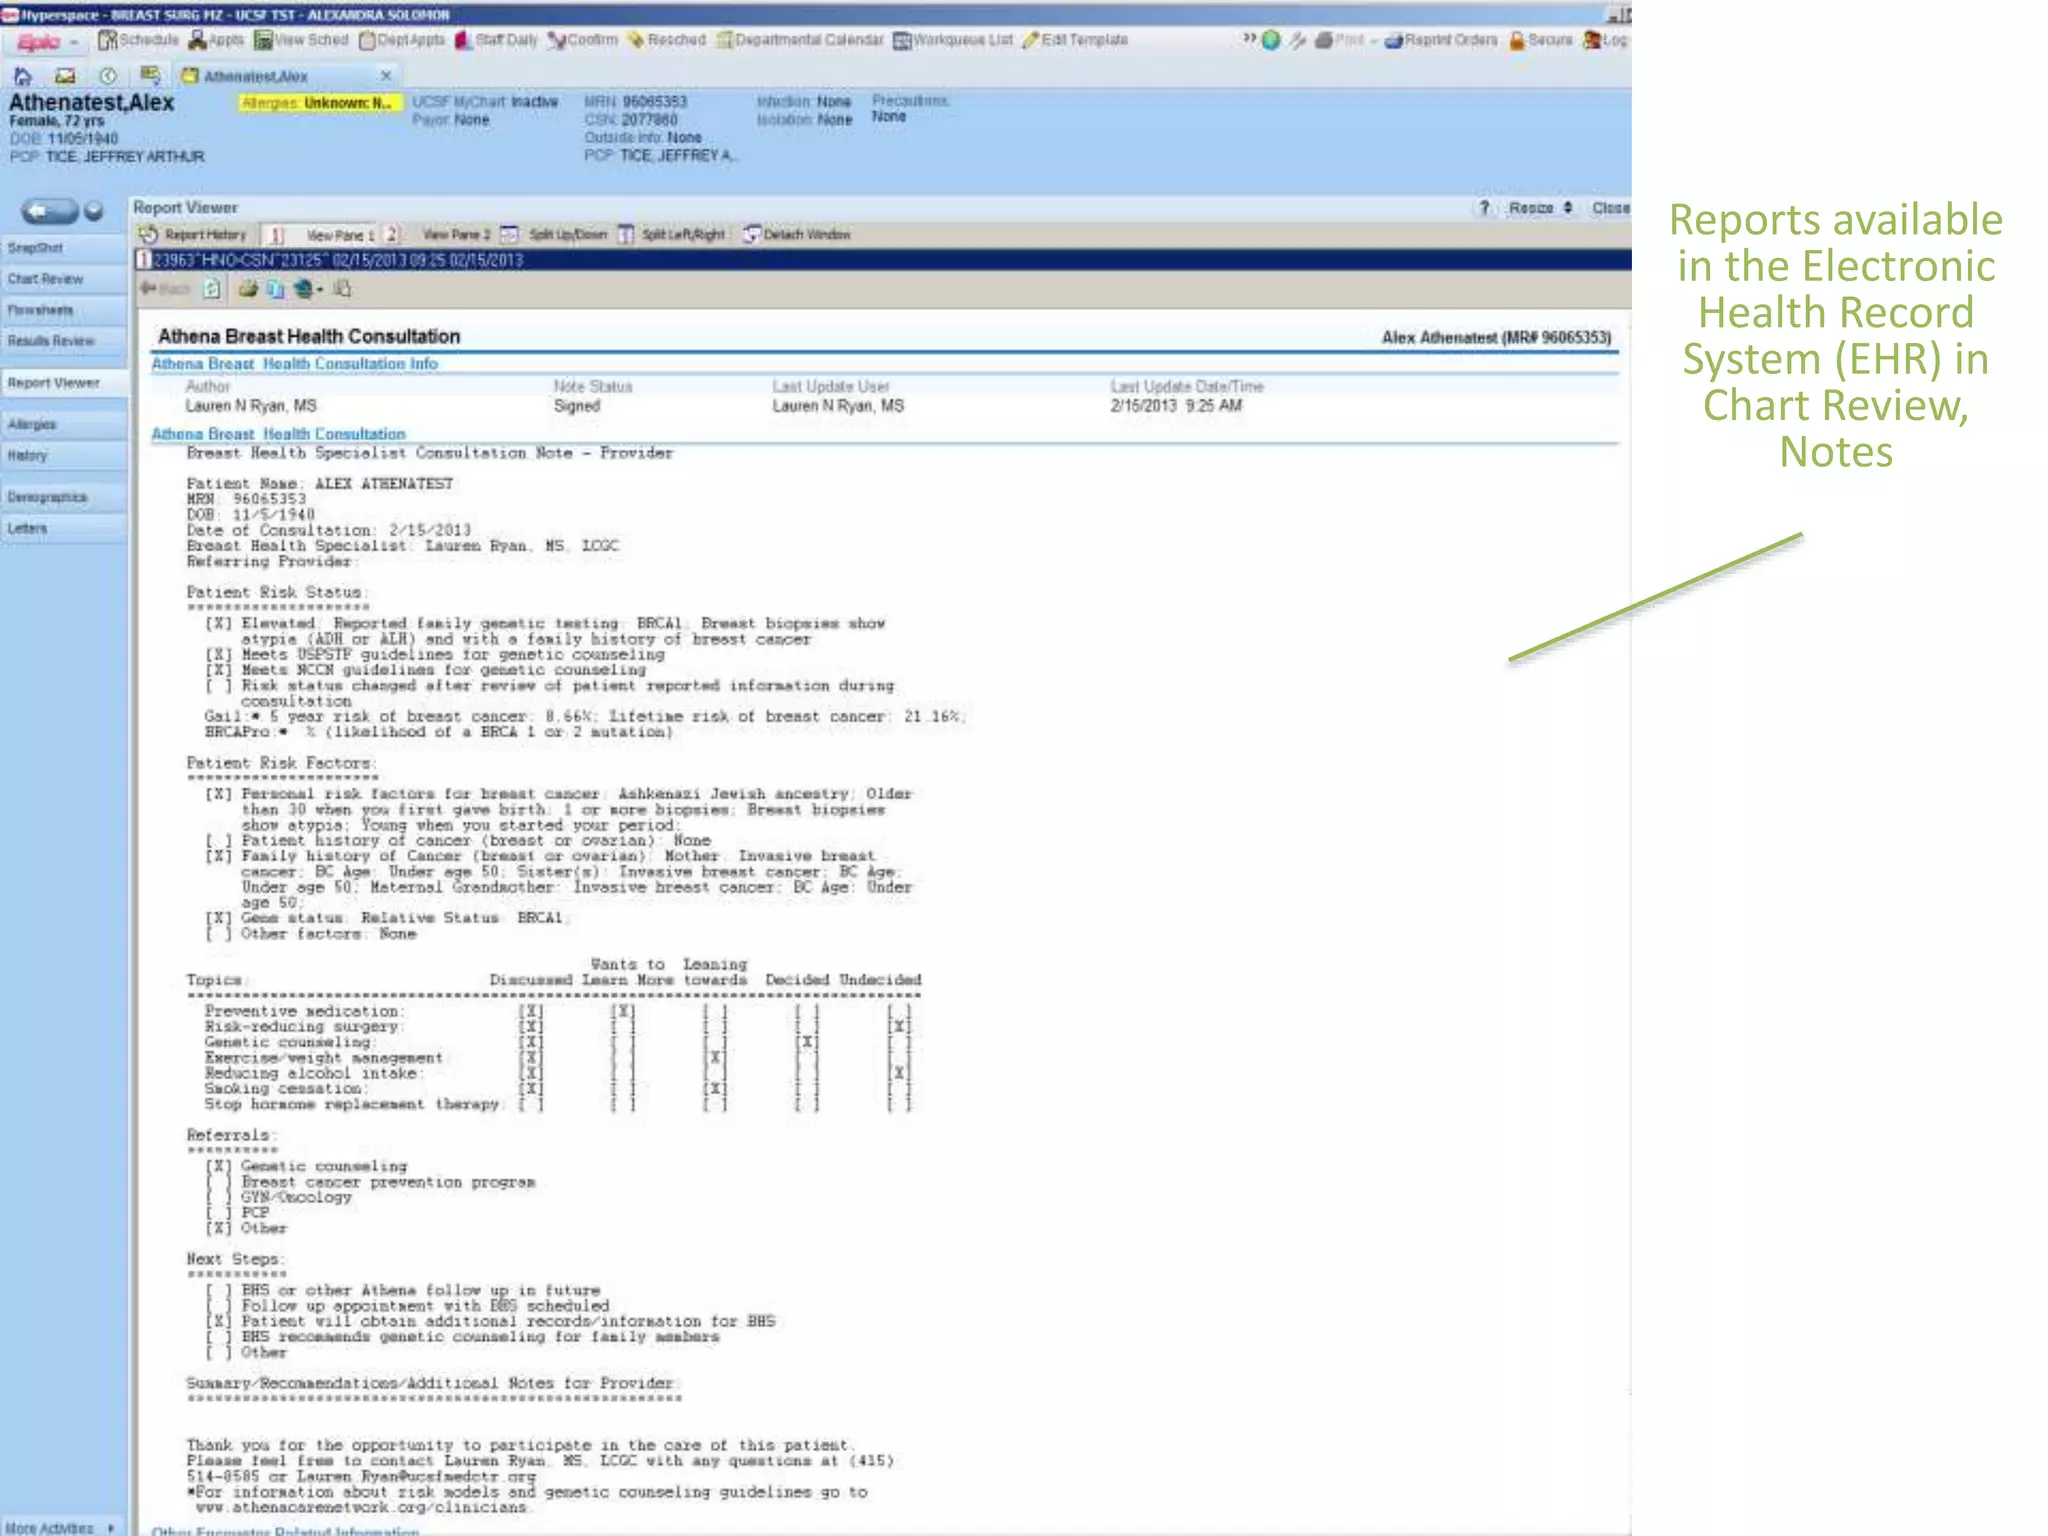
Task: Click the Signed note status text
Action: click(x=577, y=406)
